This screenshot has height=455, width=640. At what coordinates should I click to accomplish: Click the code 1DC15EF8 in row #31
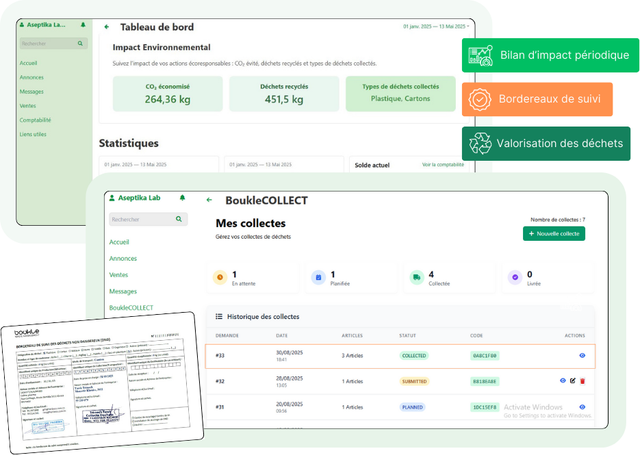[484, 407]
